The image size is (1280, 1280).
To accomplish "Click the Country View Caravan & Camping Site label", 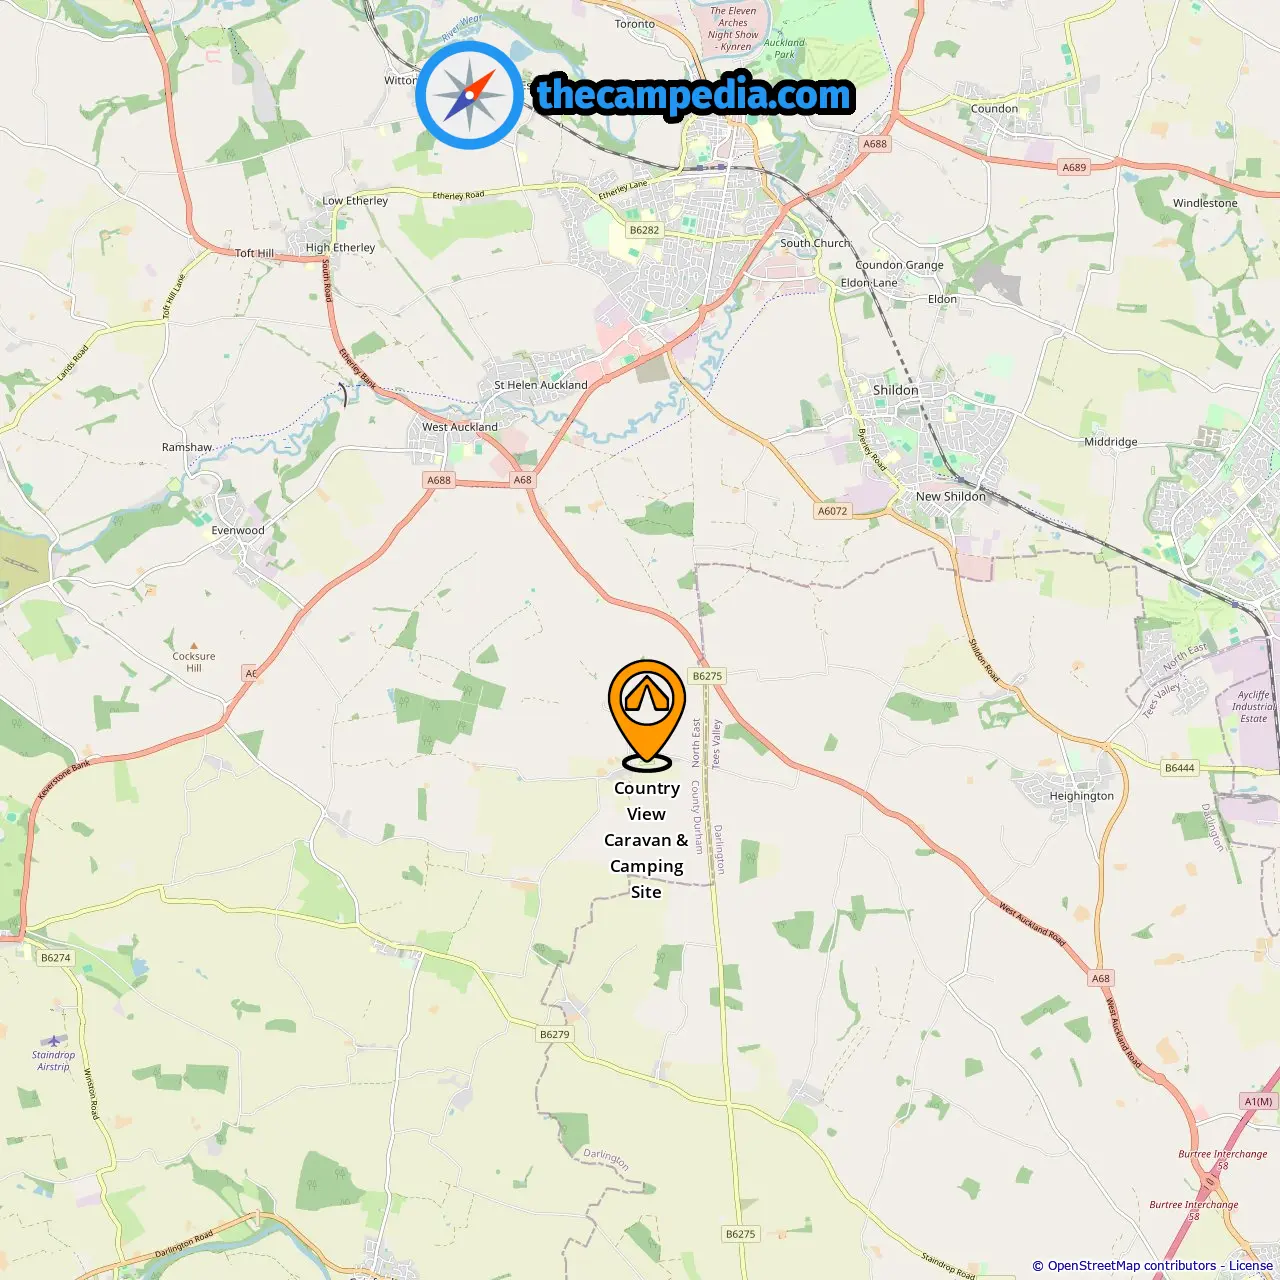I will [x=647, y=840].
